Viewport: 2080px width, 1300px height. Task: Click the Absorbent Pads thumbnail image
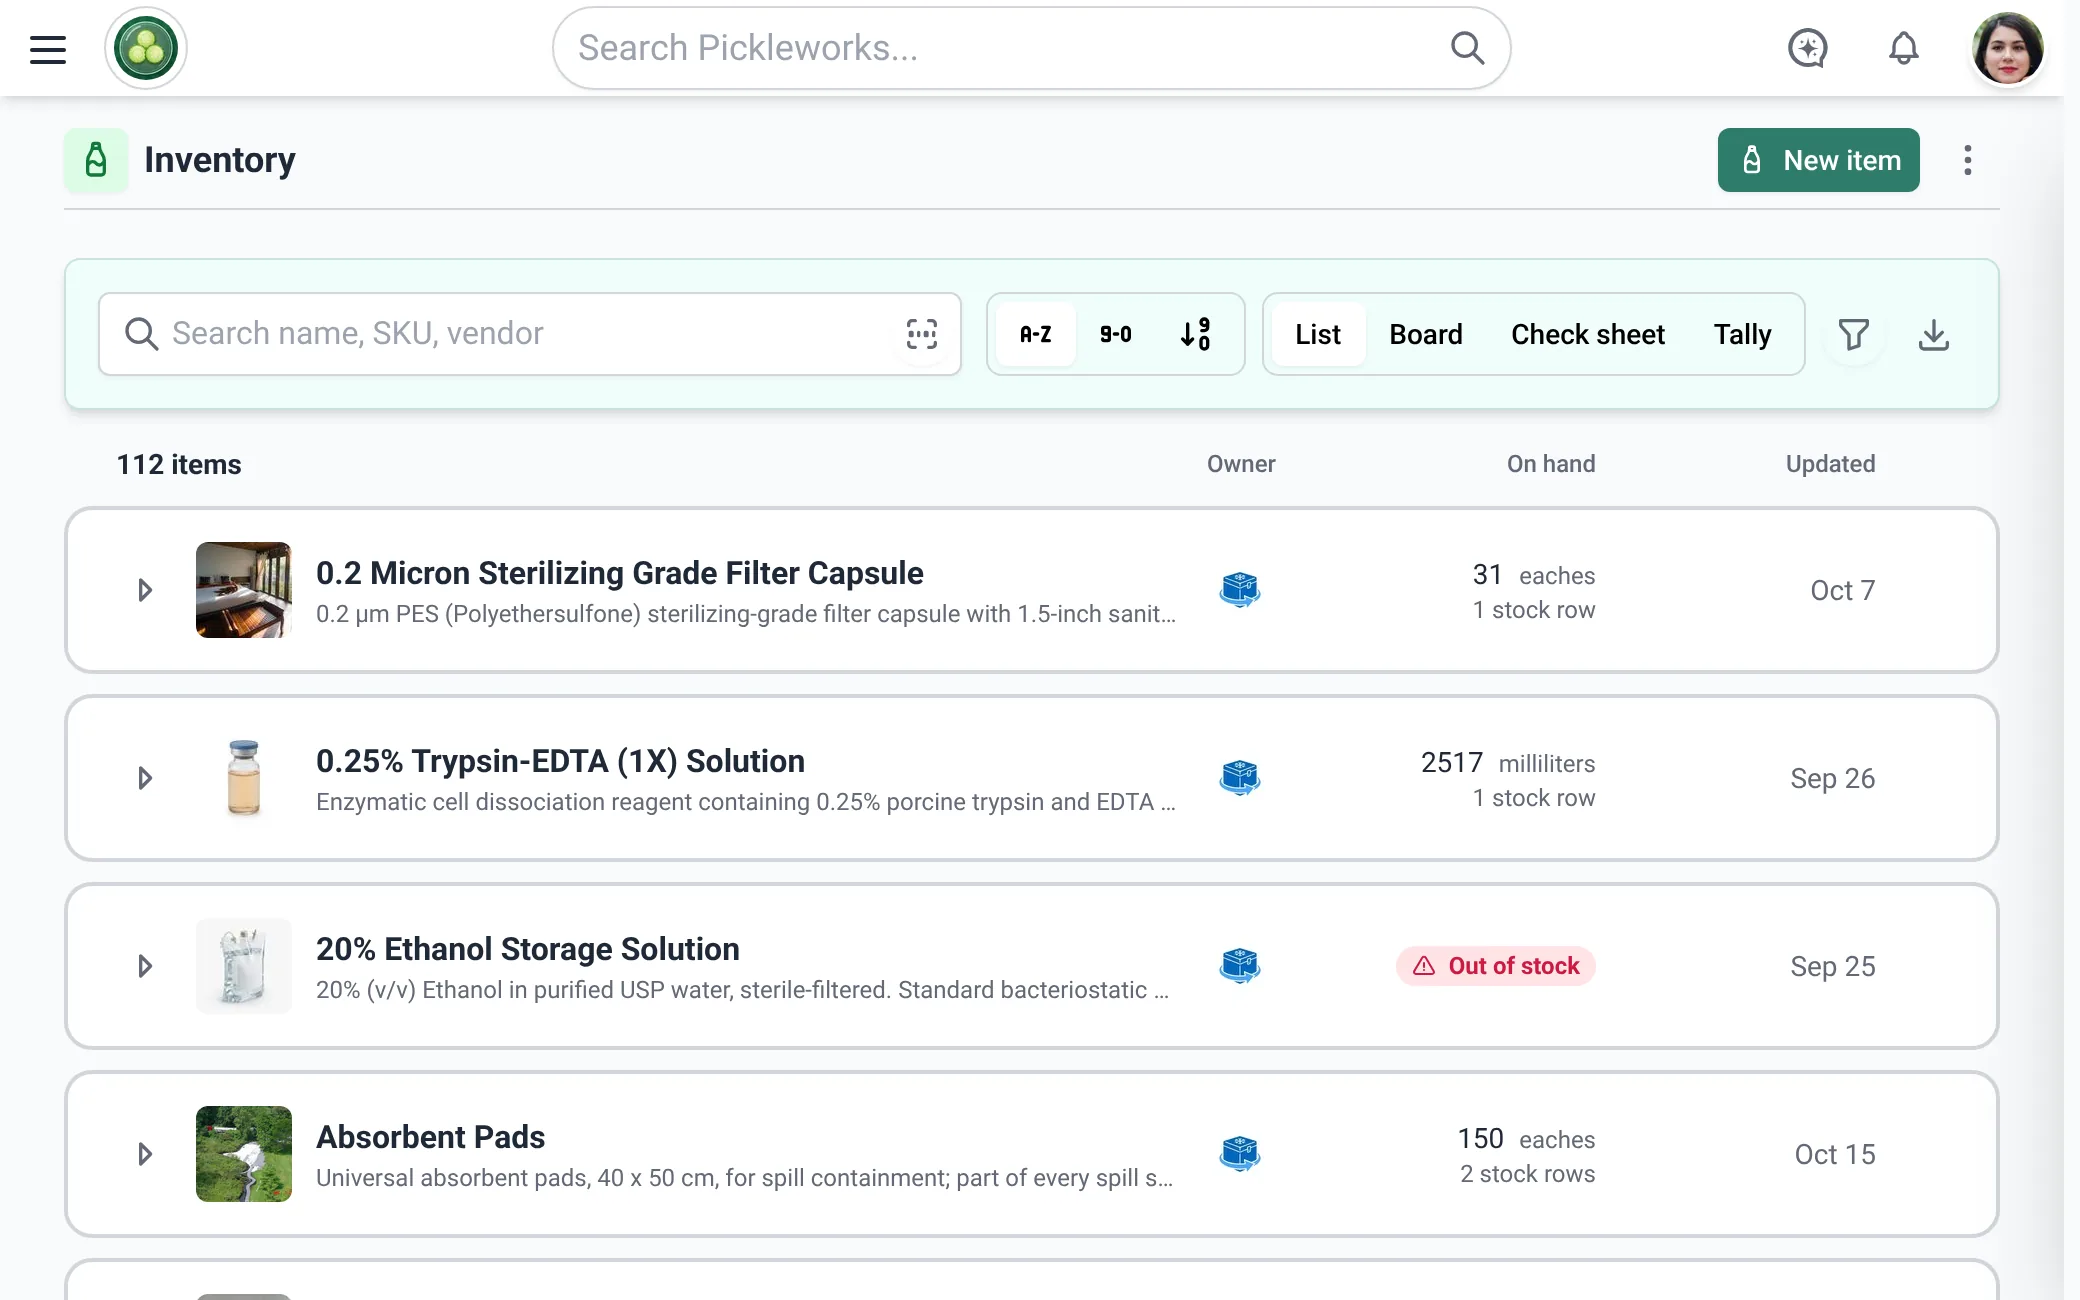[x=244, y=1154]
